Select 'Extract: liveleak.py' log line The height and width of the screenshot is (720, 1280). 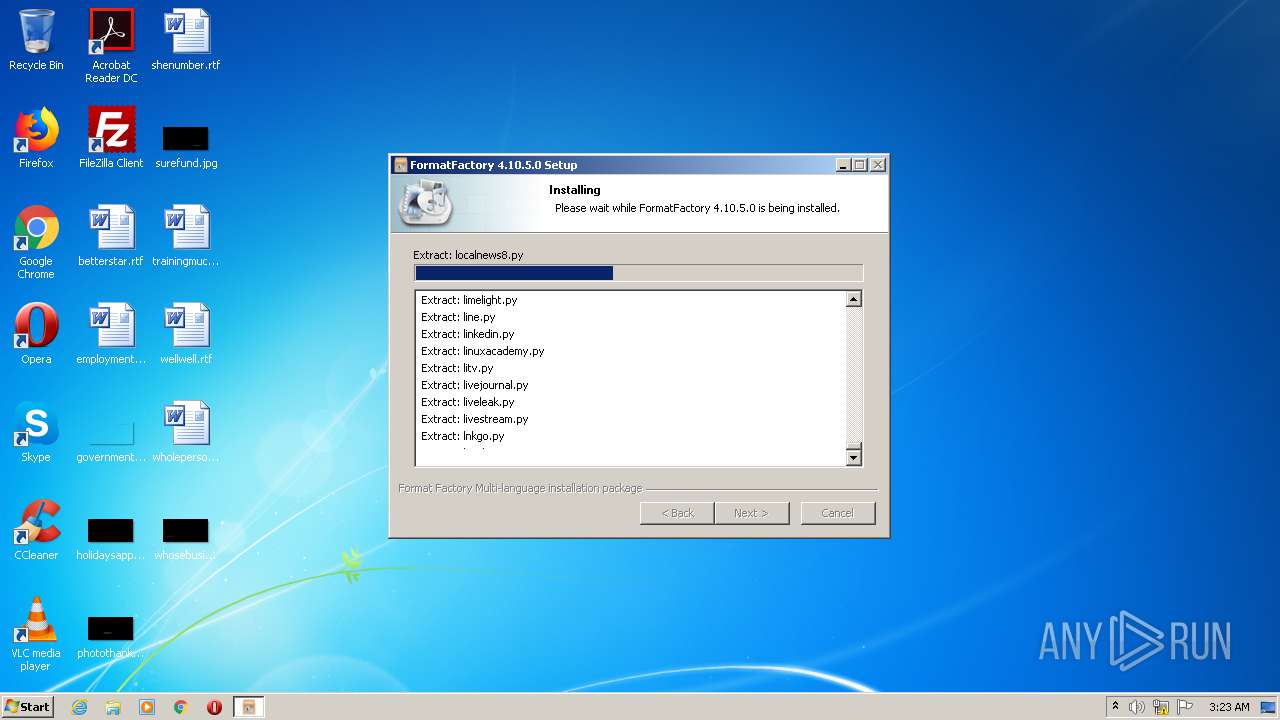point(467,402)
